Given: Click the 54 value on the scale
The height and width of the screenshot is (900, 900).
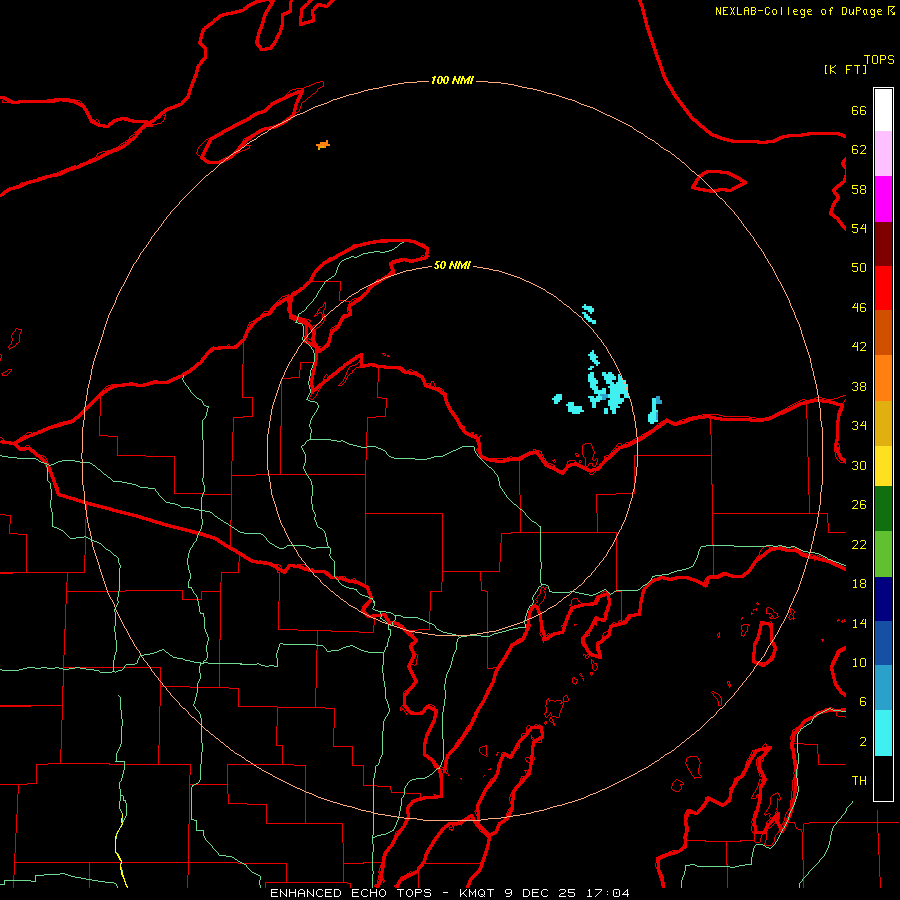Looking at the screenshot, I should click(859, 228).
